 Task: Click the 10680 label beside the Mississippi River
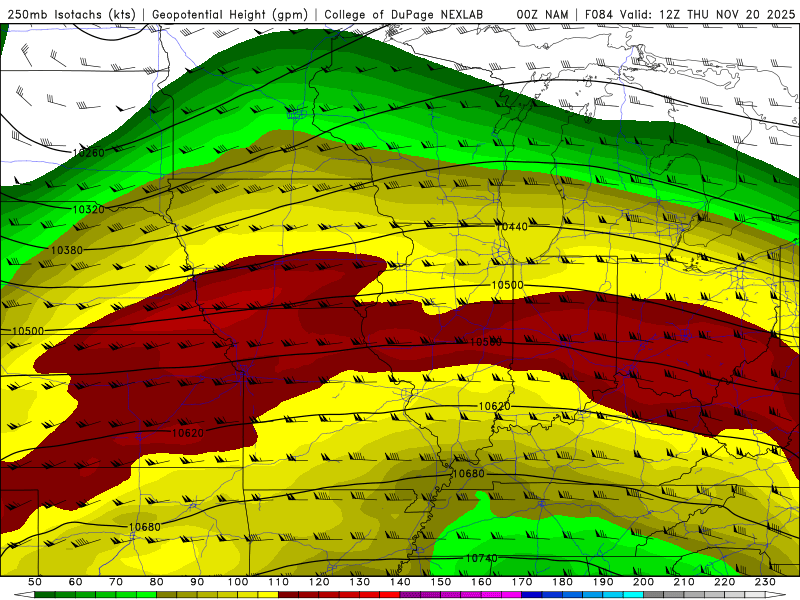pos(468,473)
